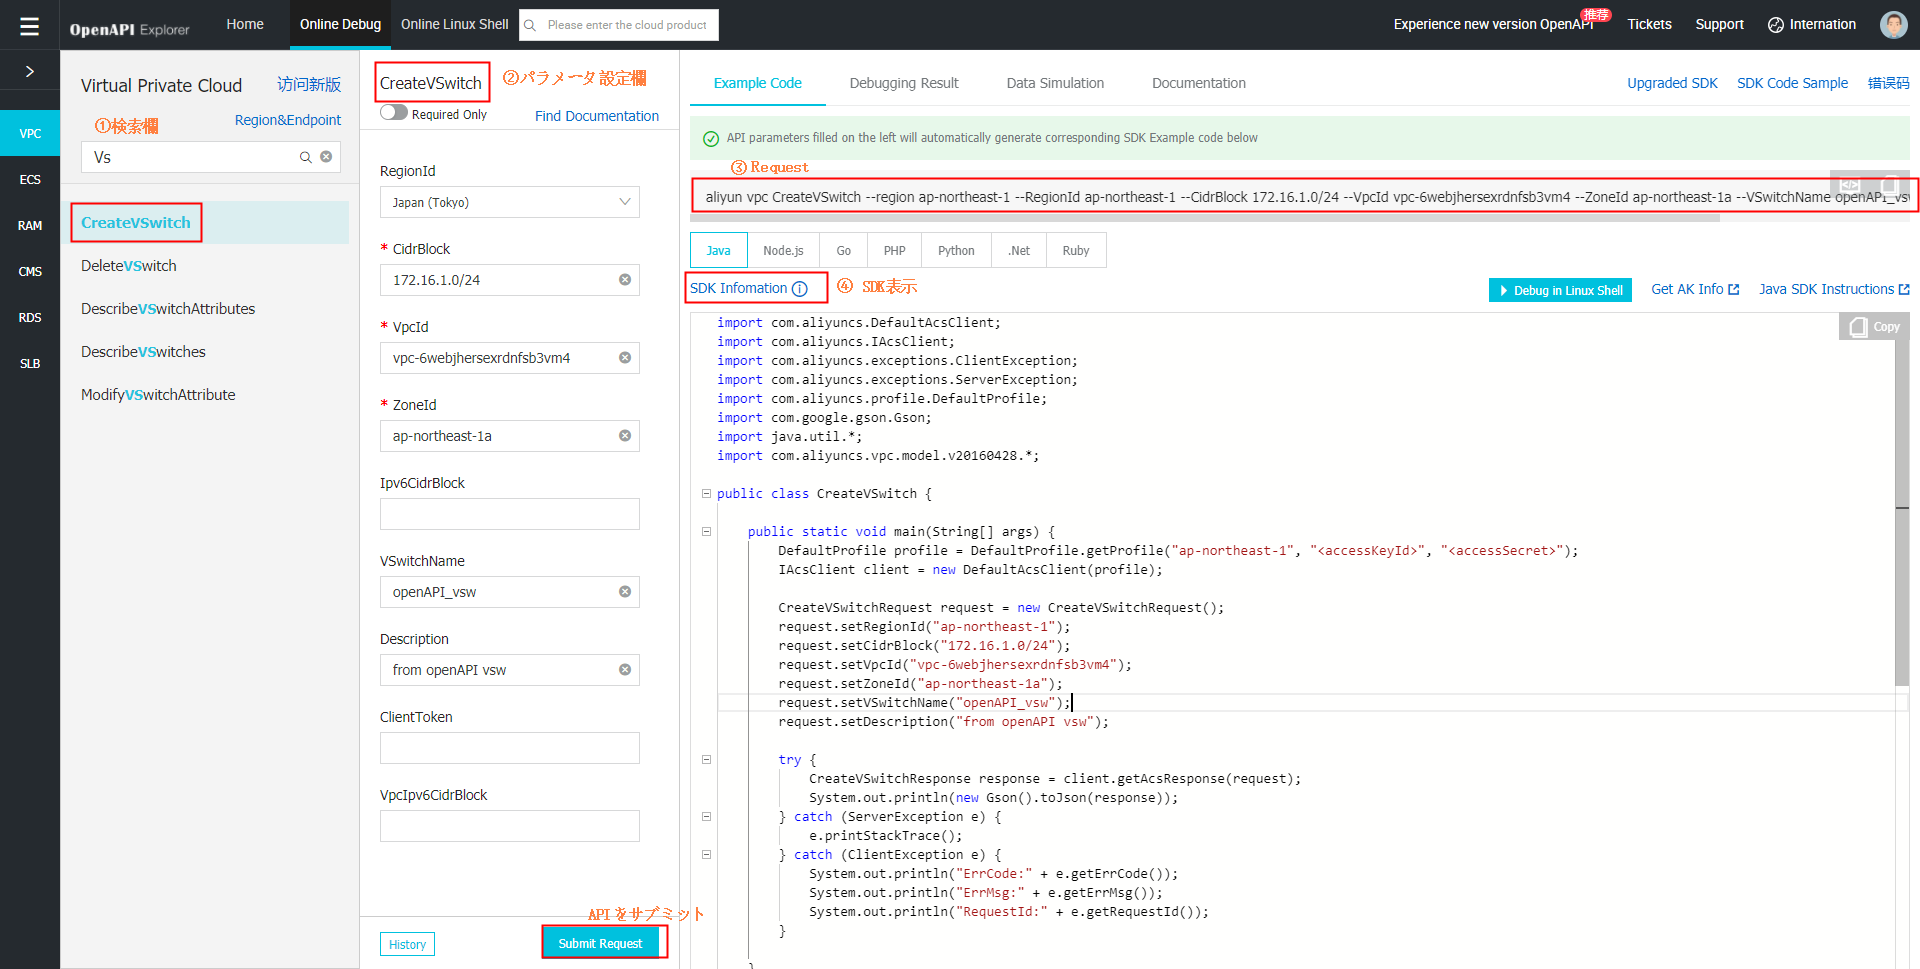Select the .Net language tab
This screenshot has width=1920, height=969.
click(x=1019, y=251)
